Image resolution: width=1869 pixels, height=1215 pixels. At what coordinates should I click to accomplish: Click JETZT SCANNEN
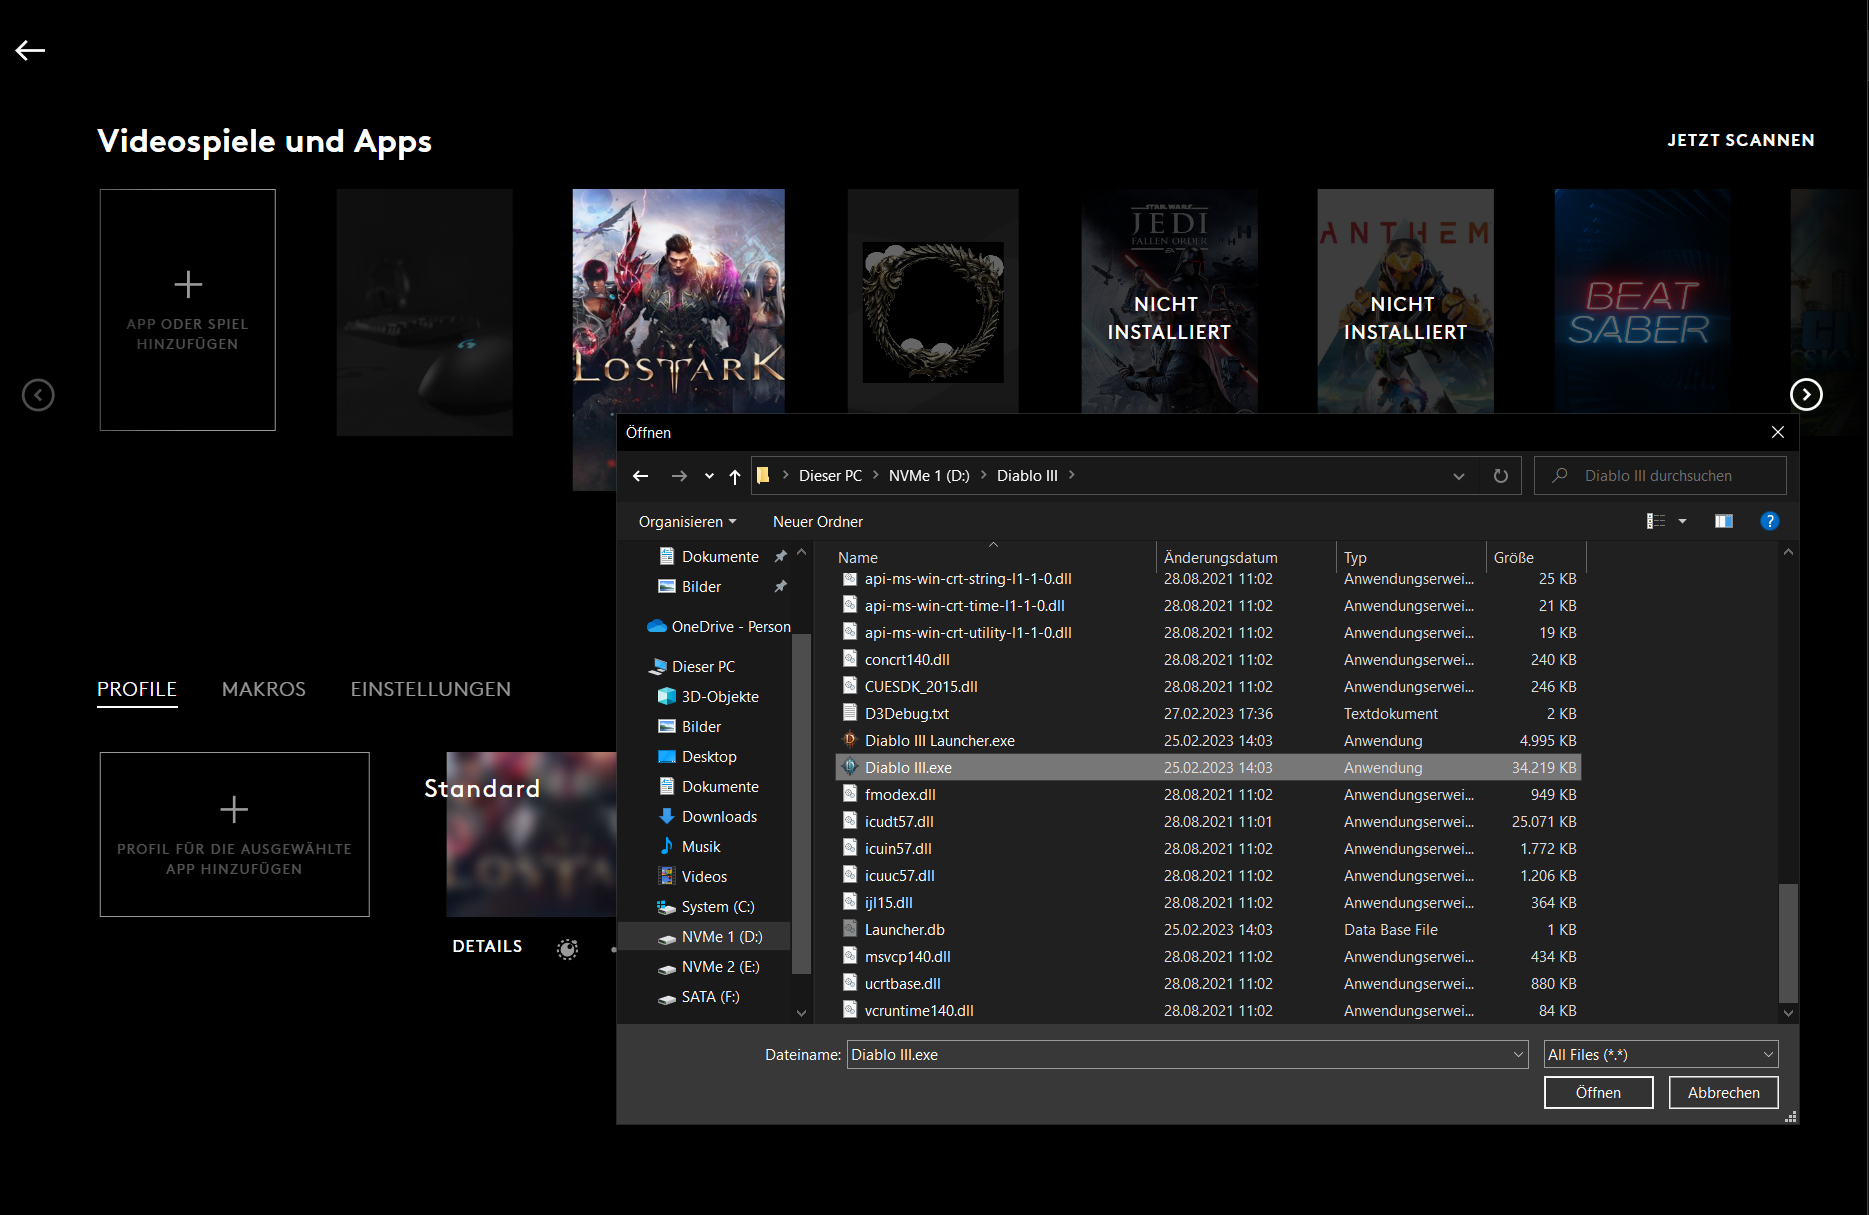[1741, 140]
